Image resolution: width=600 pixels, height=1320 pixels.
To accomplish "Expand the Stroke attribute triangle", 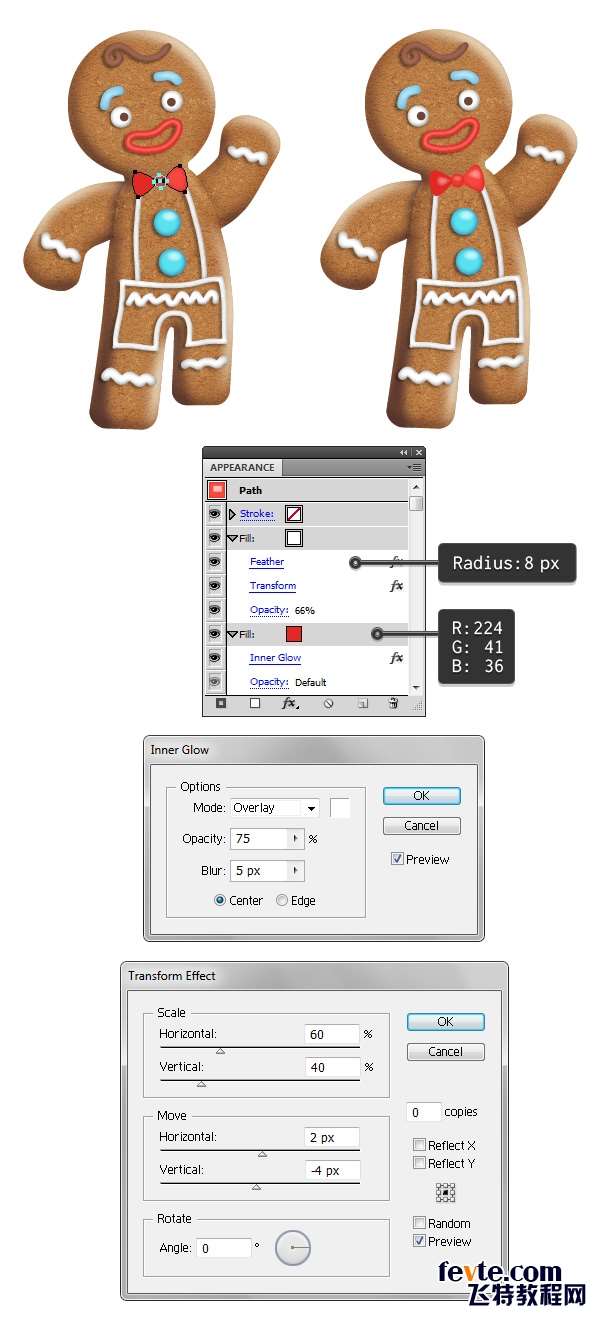I will tap(233, 514).
